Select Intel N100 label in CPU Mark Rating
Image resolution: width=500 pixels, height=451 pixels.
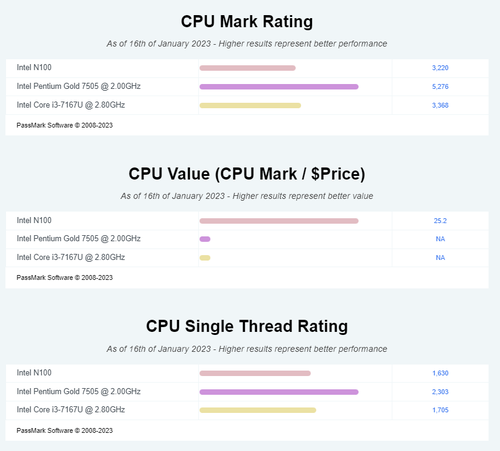[34, 68]
